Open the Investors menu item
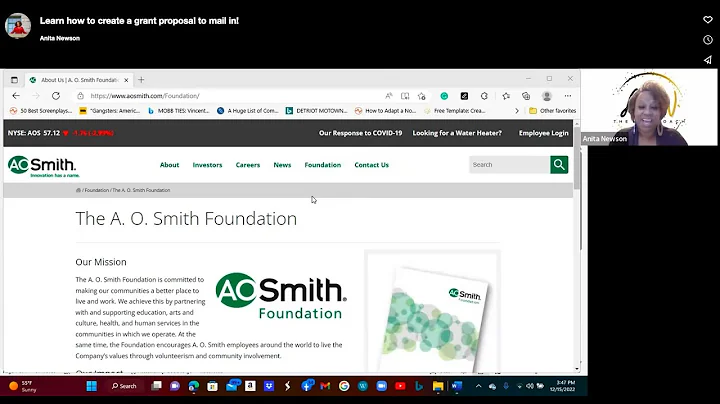The width and height of the screenshot is (720, 404). coord(207,165)
